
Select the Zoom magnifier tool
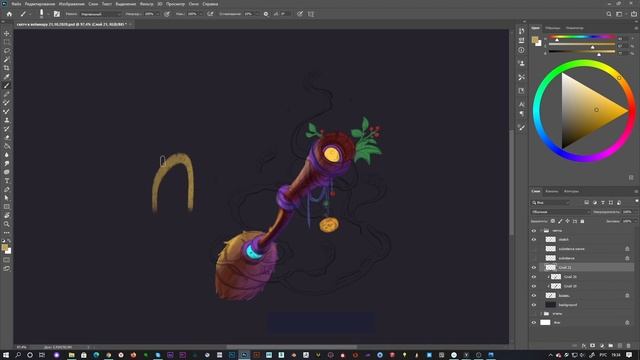click(x=7, y=224)
